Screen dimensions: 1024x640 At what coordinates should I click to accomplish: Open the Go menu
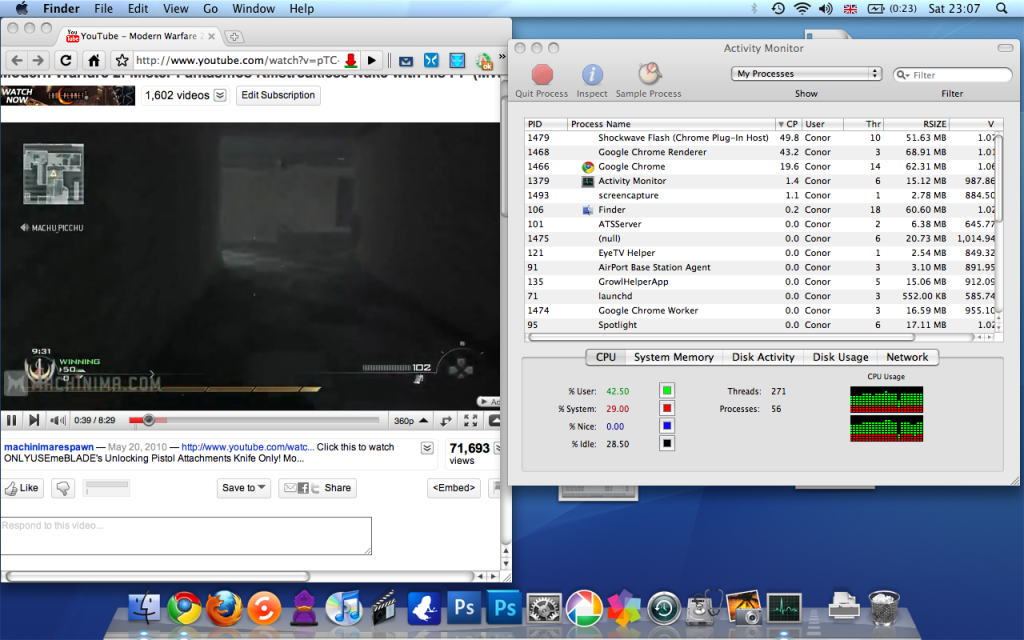[210, 8]
